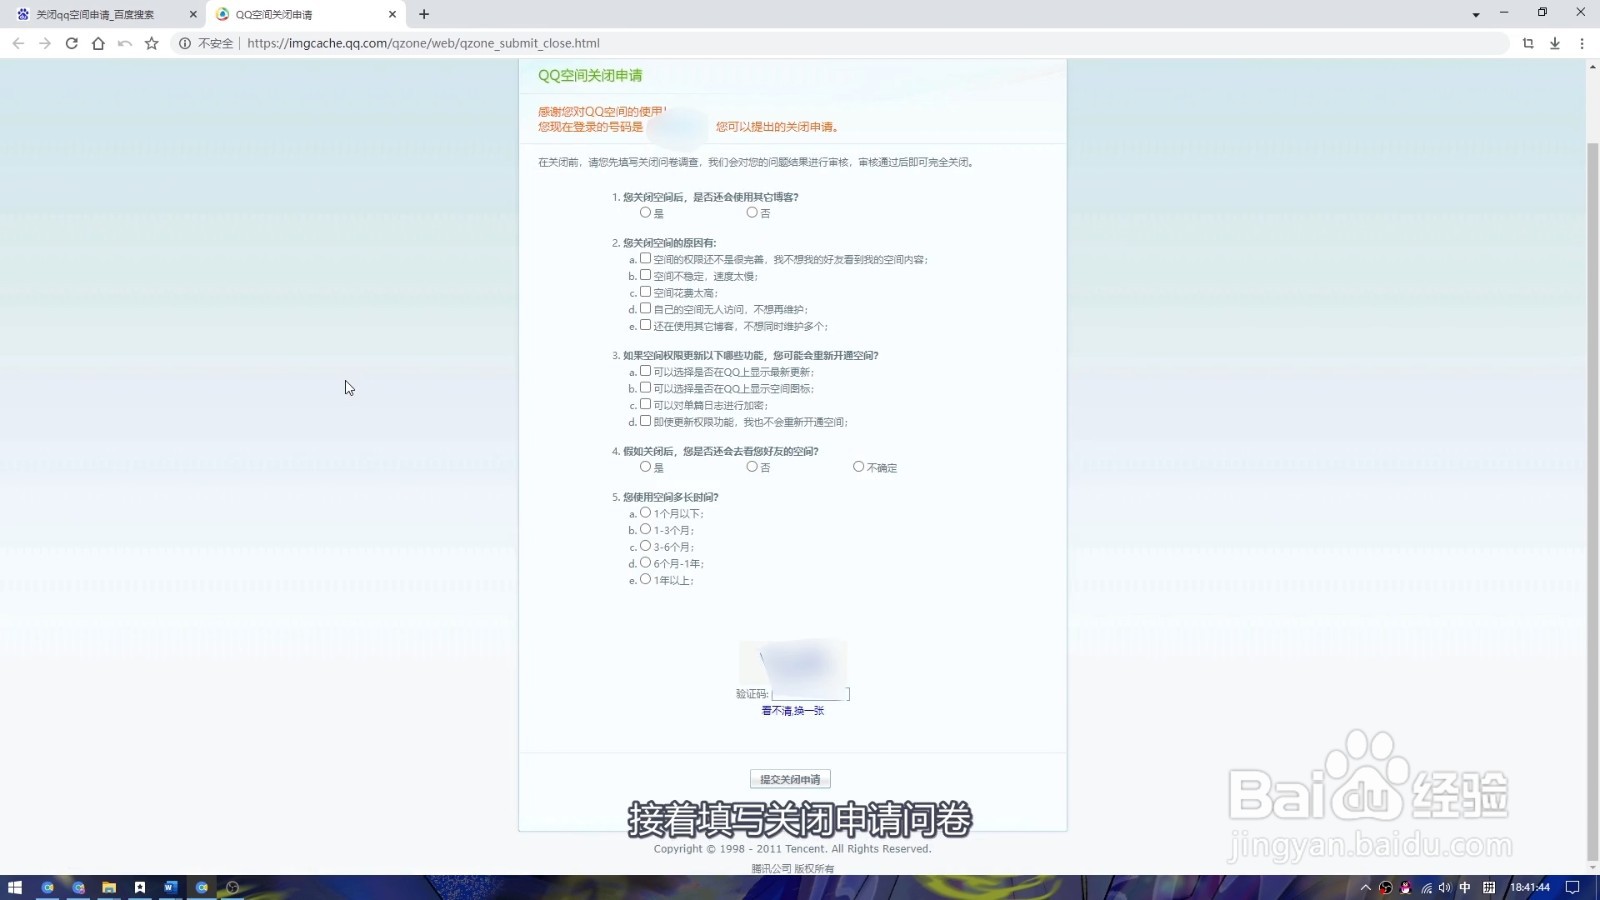Screen dimensions: 1600x900
Task: Click 看不清,换一张 to refresh captcha
Action: click(793, 711)
